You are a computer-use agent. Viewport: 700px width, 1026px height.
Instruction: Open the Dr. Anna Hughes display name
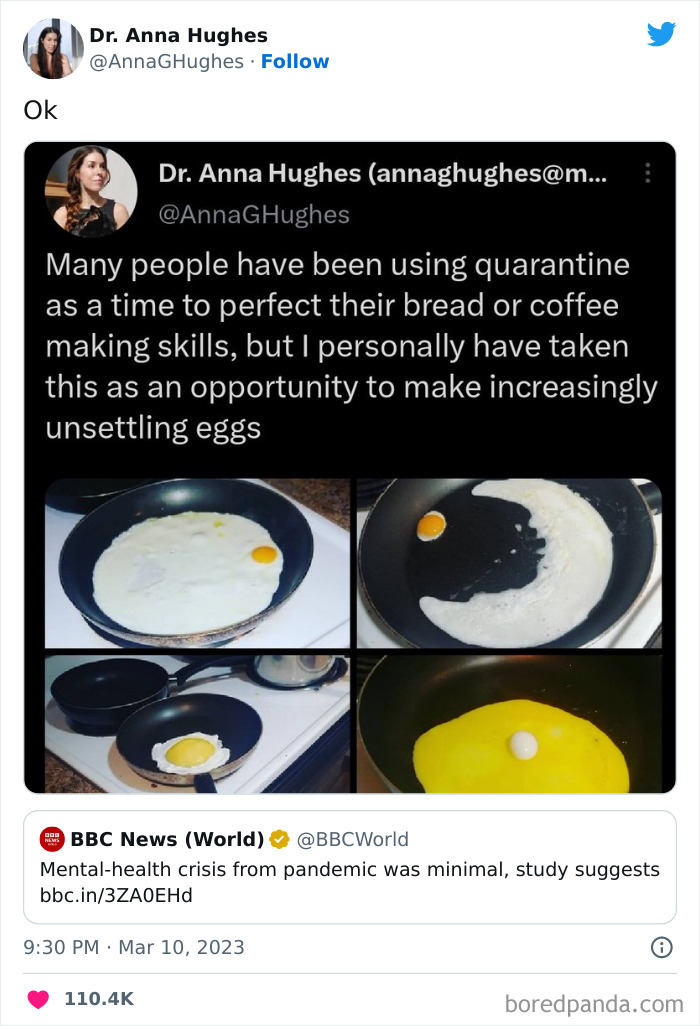click(179, 35)
